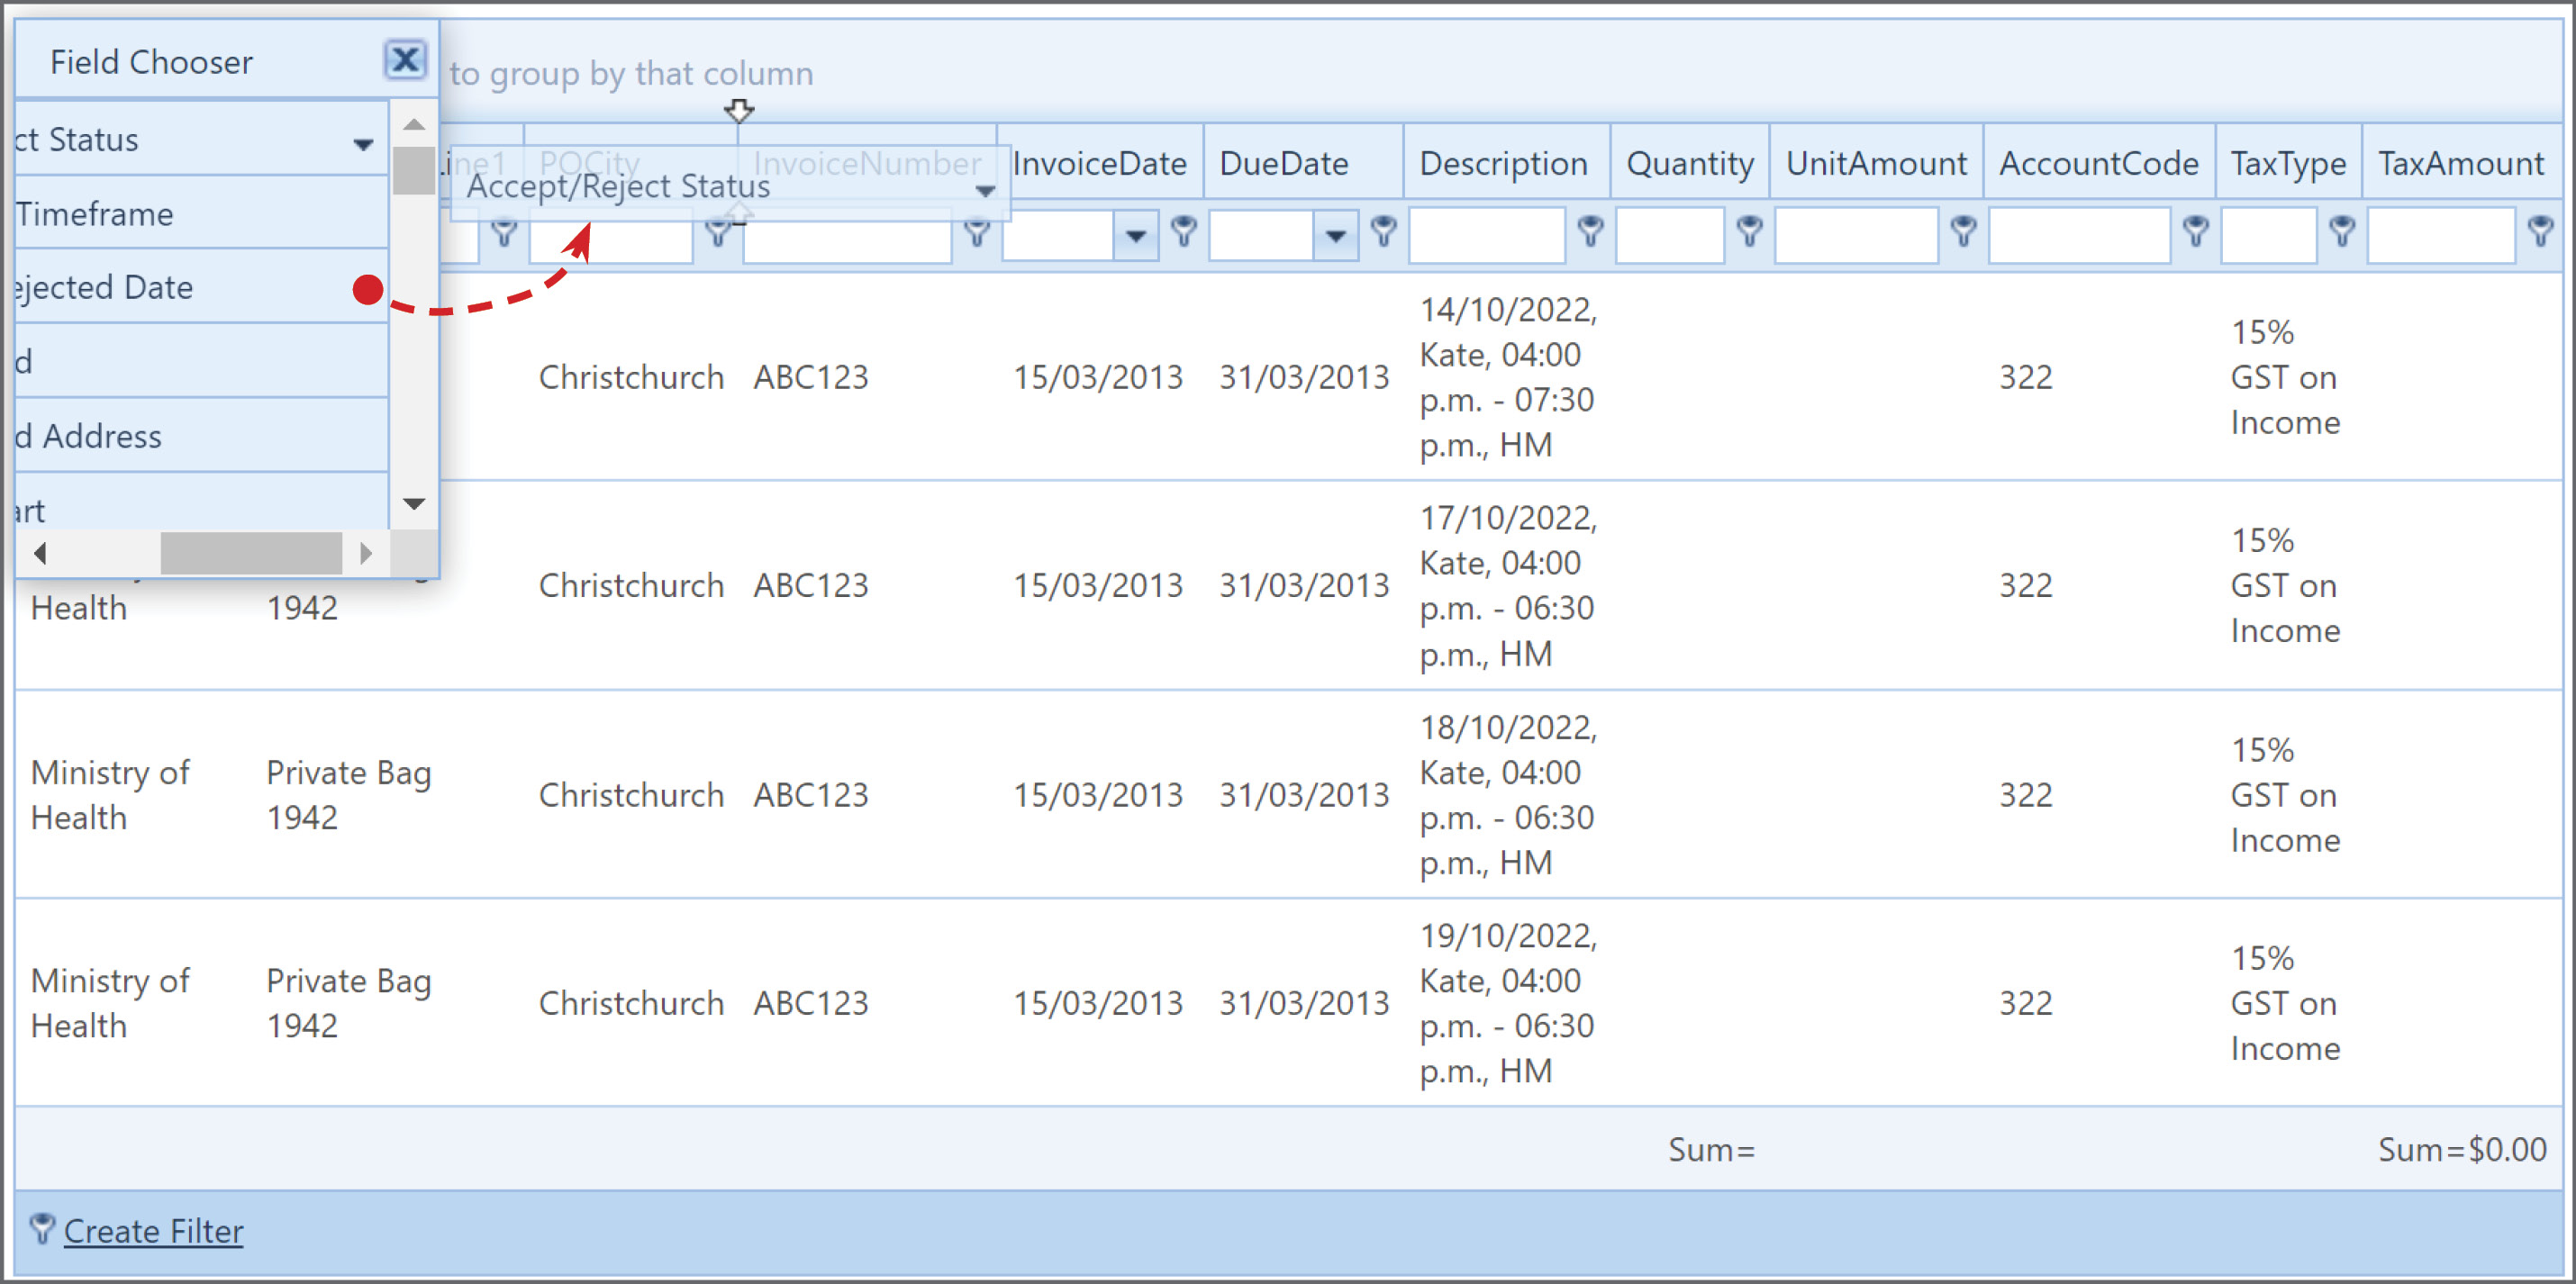Click the TaxType filter input field
This screenshot has width=2576, height=1284.
(x=2269, y=236)
